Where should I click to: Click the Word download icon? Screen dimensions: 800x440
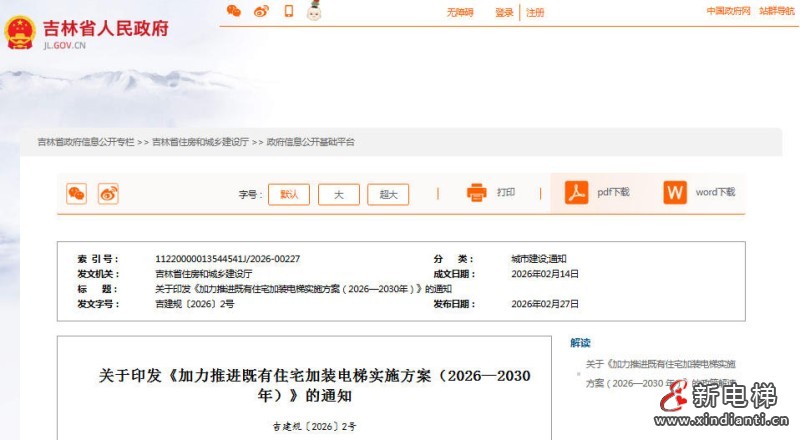pos(675,192)
